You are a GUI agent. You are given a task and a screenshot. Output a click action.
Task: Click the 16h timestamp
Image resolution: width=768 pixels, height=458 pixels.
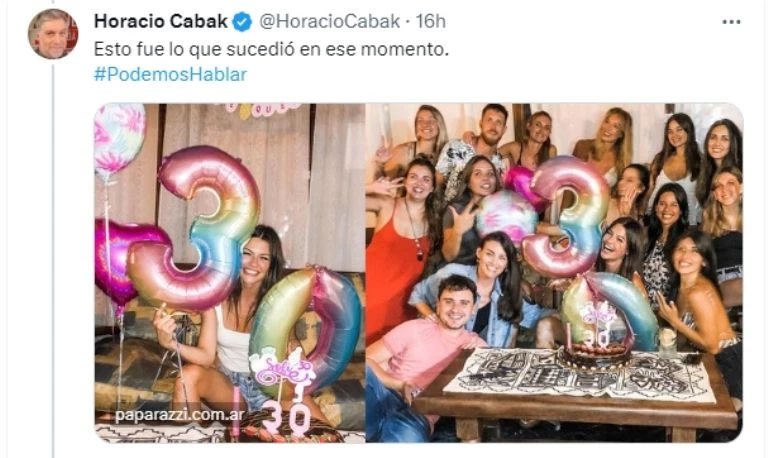pos(431,22)
